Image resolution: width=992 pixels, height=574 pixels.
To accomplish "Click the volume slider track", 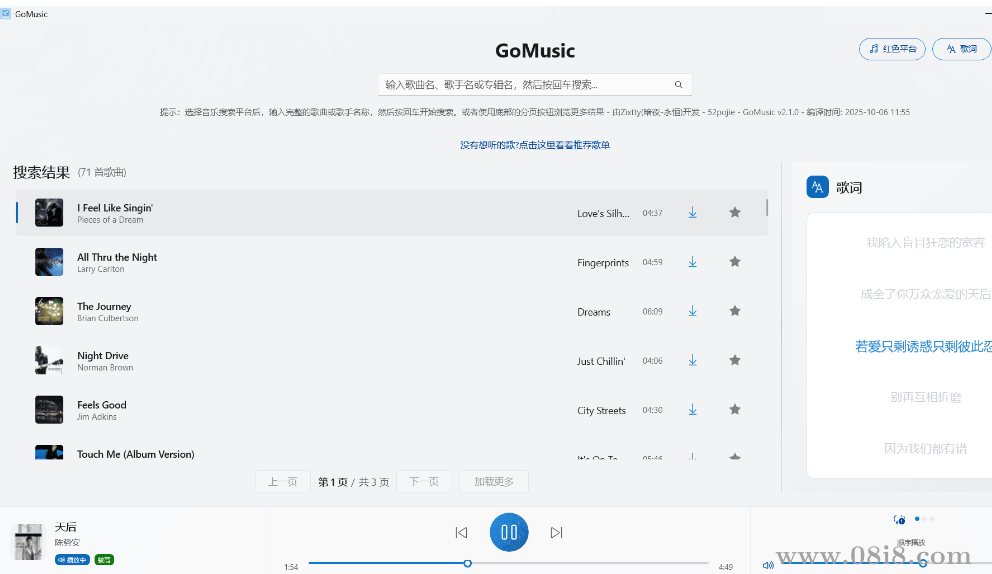I will coord(886,563).
